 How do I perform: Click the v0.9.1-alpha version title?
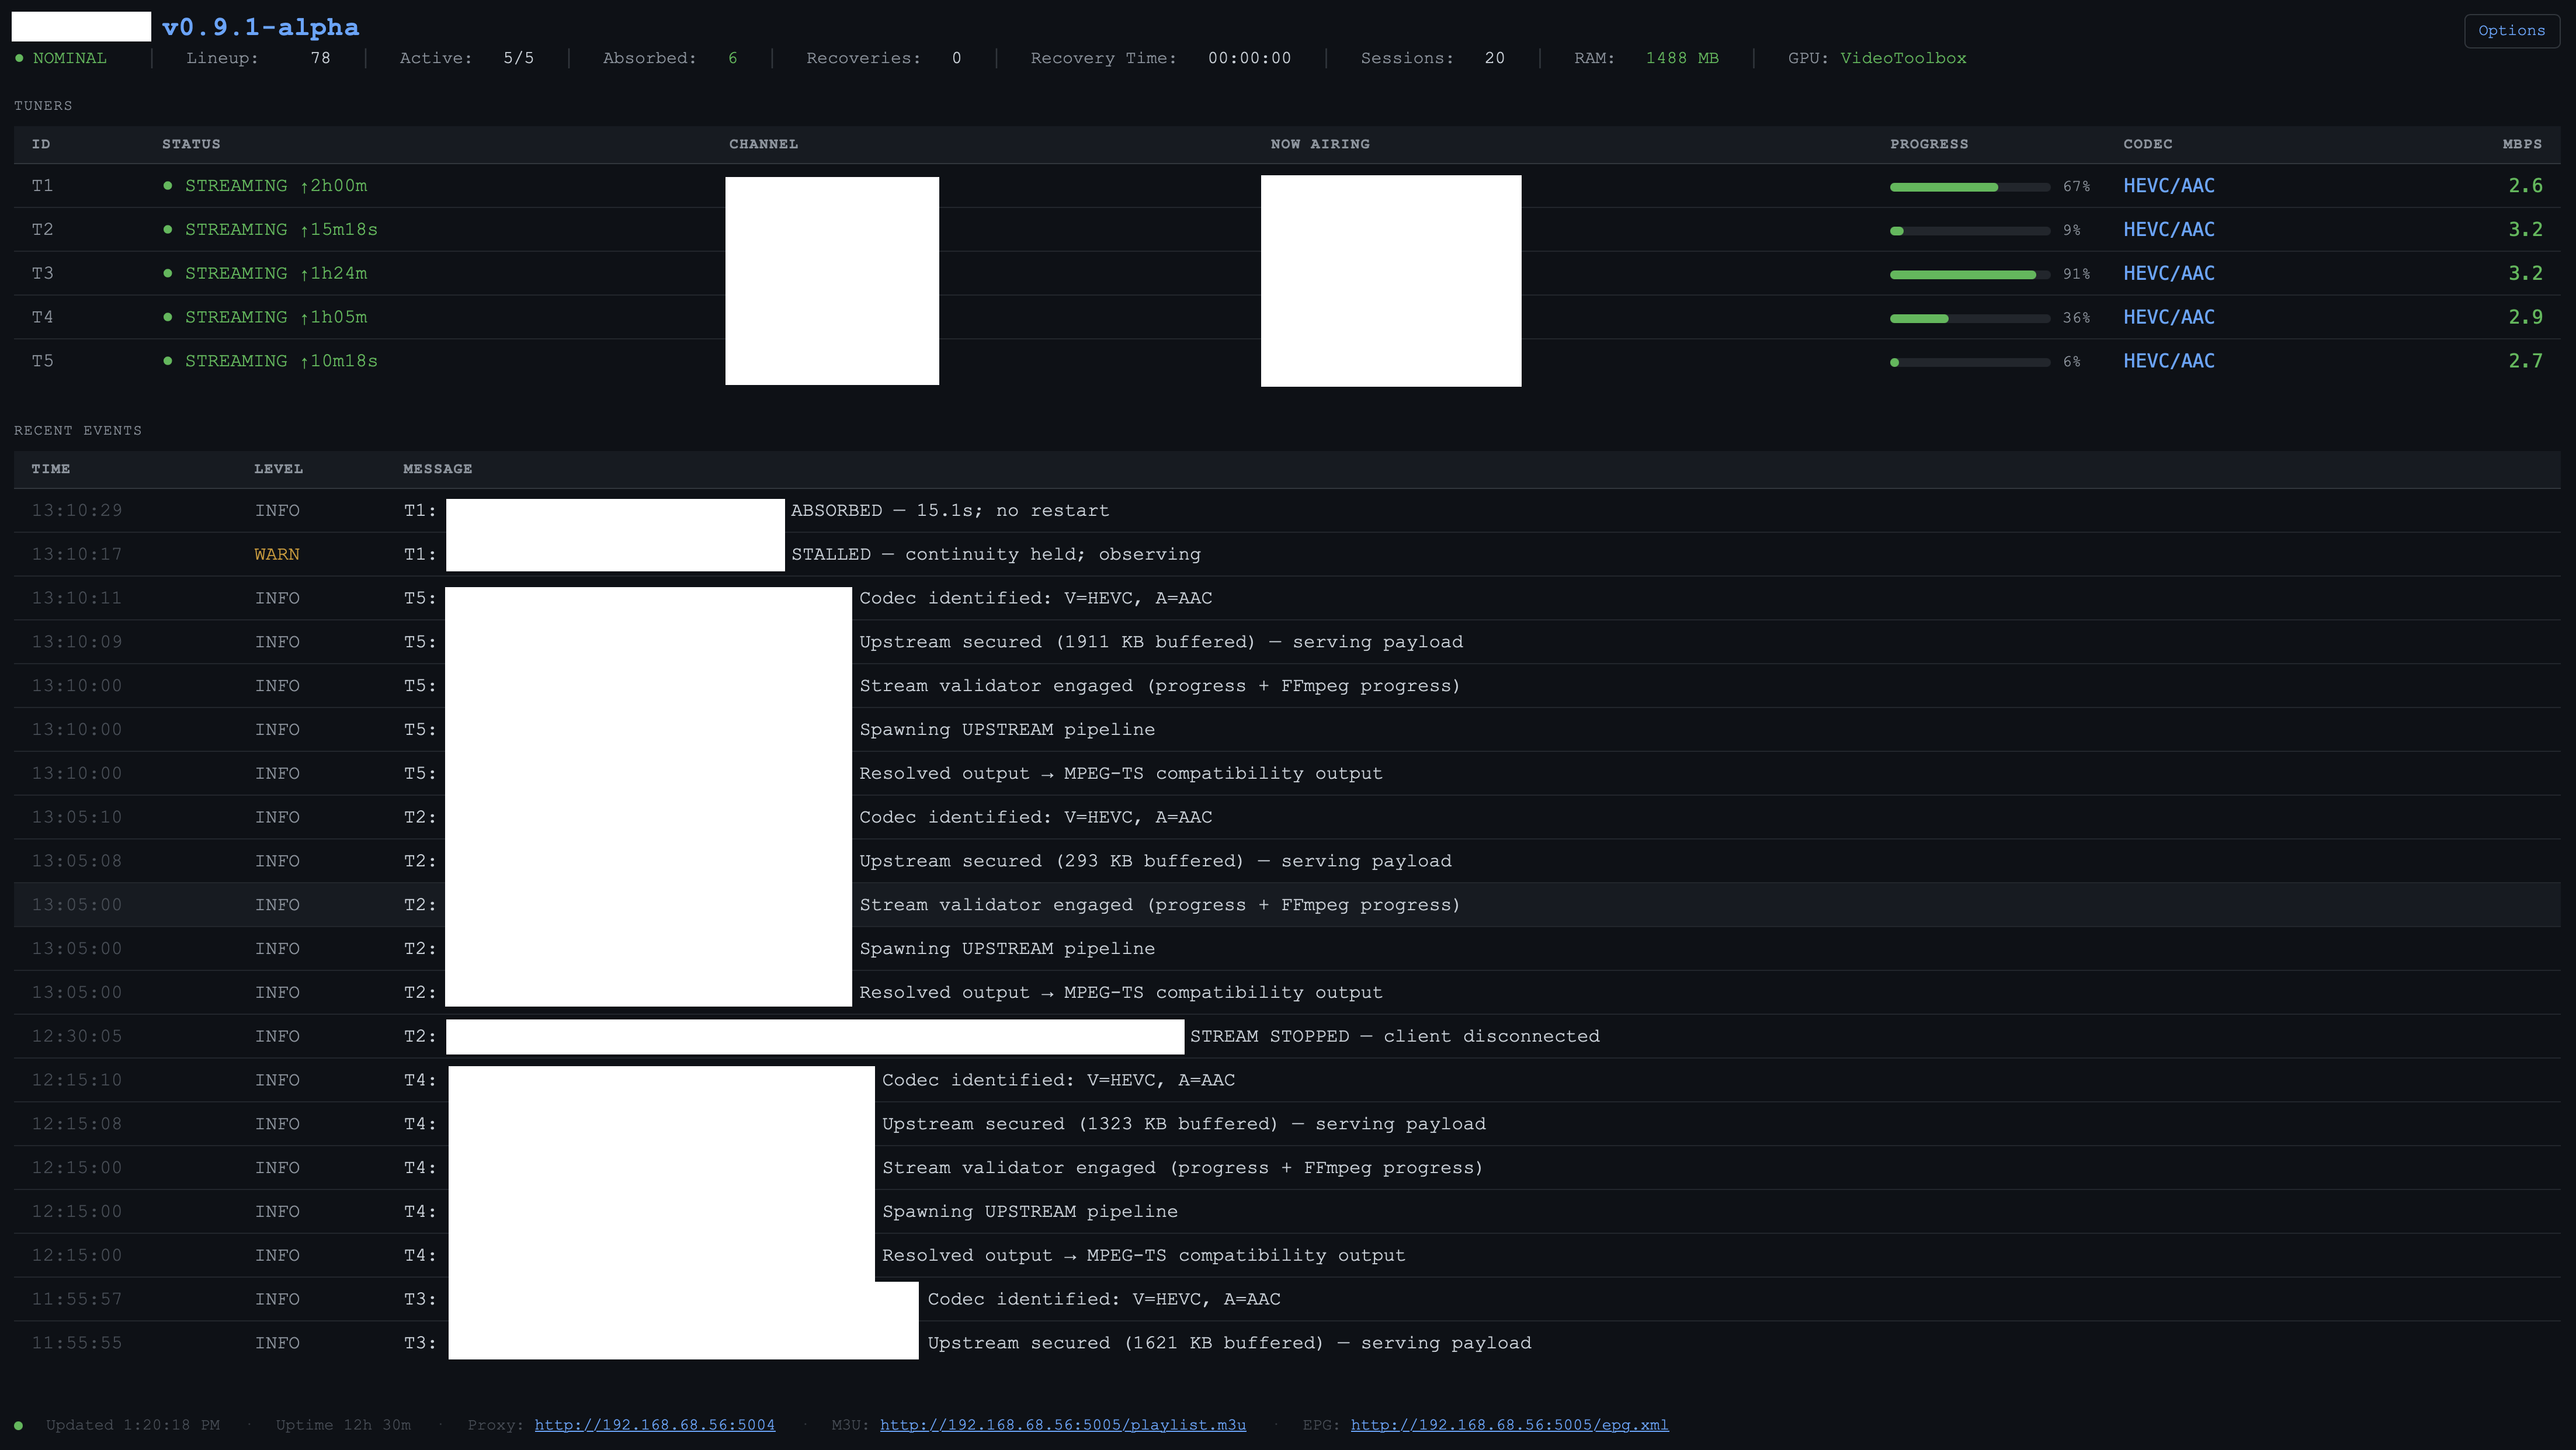(260, 27)
